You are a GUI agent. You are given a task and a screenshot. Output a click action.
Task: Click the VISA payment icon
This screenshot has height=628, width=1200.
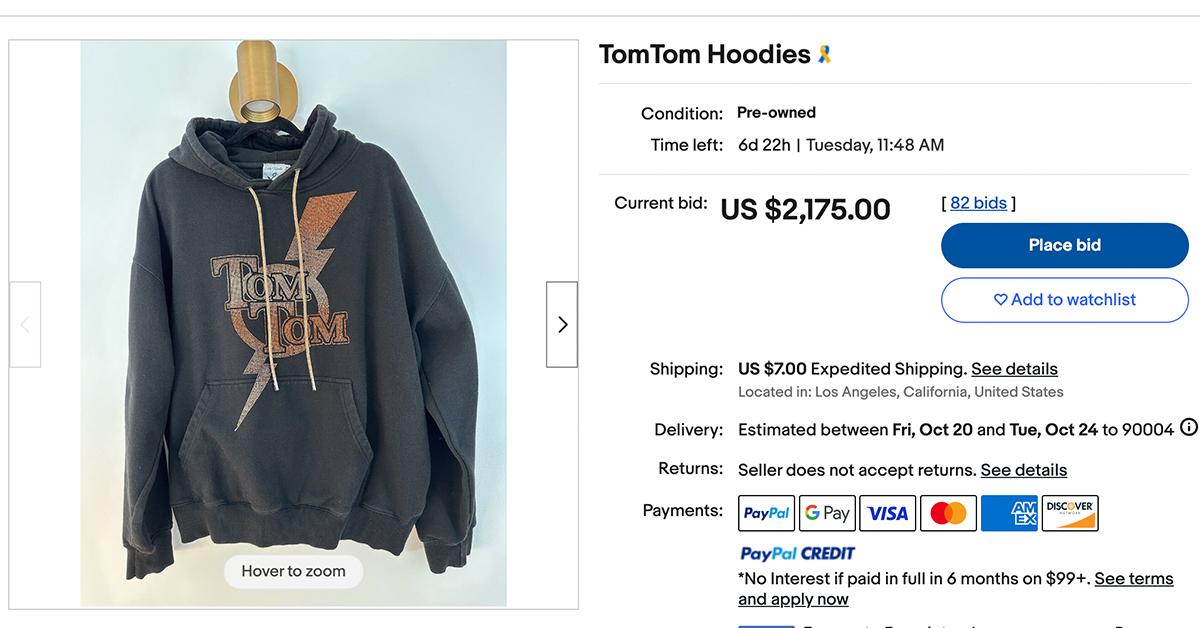tap(888, 512)
